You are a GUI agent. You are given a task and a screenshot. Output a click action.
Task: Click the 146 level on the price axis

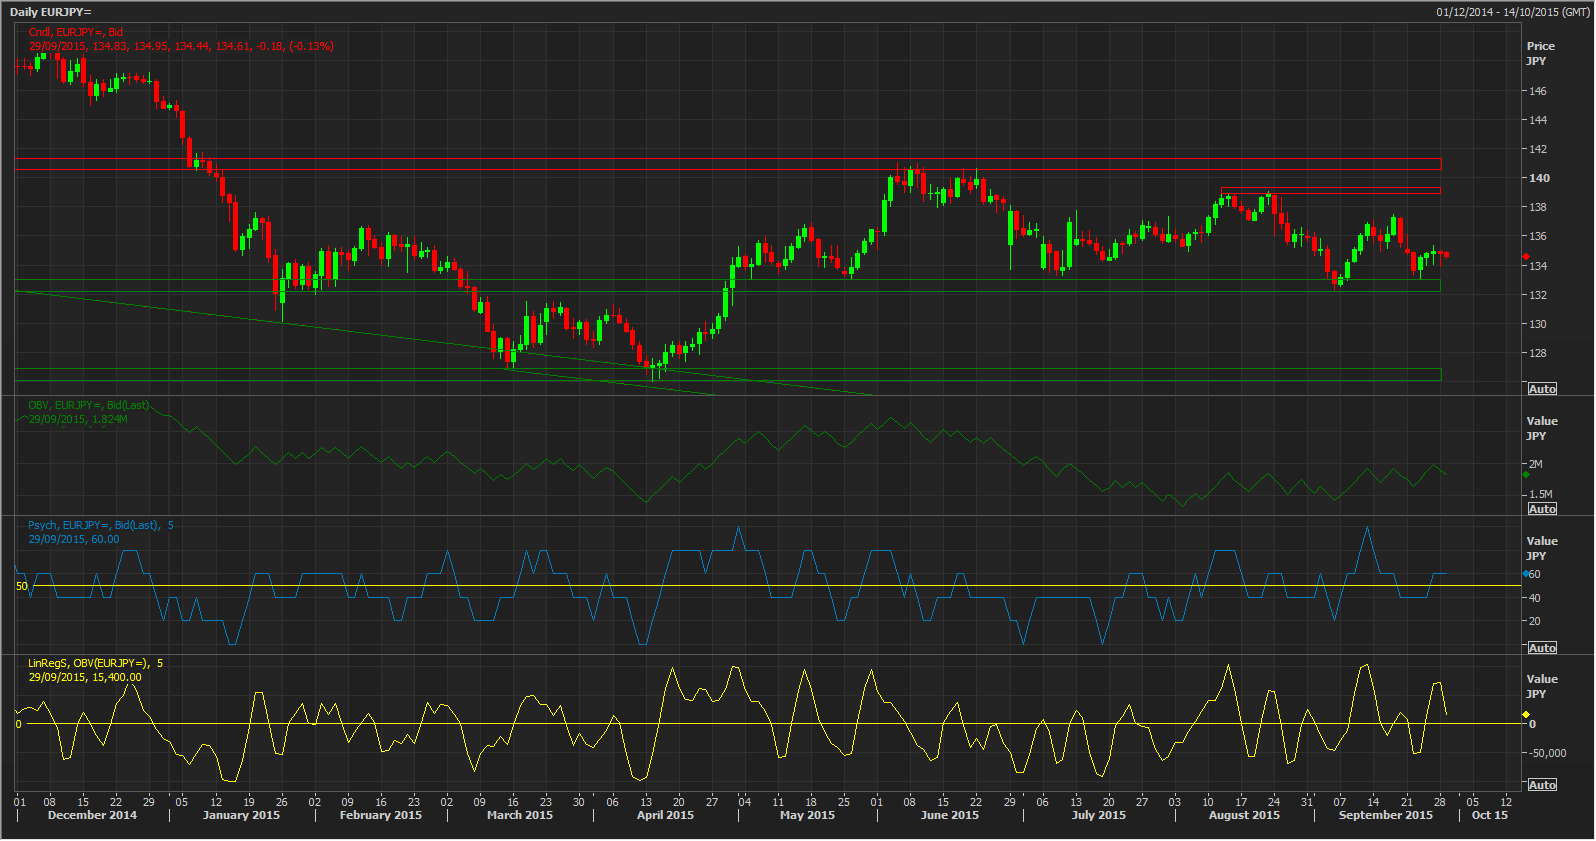(1537, 91)
